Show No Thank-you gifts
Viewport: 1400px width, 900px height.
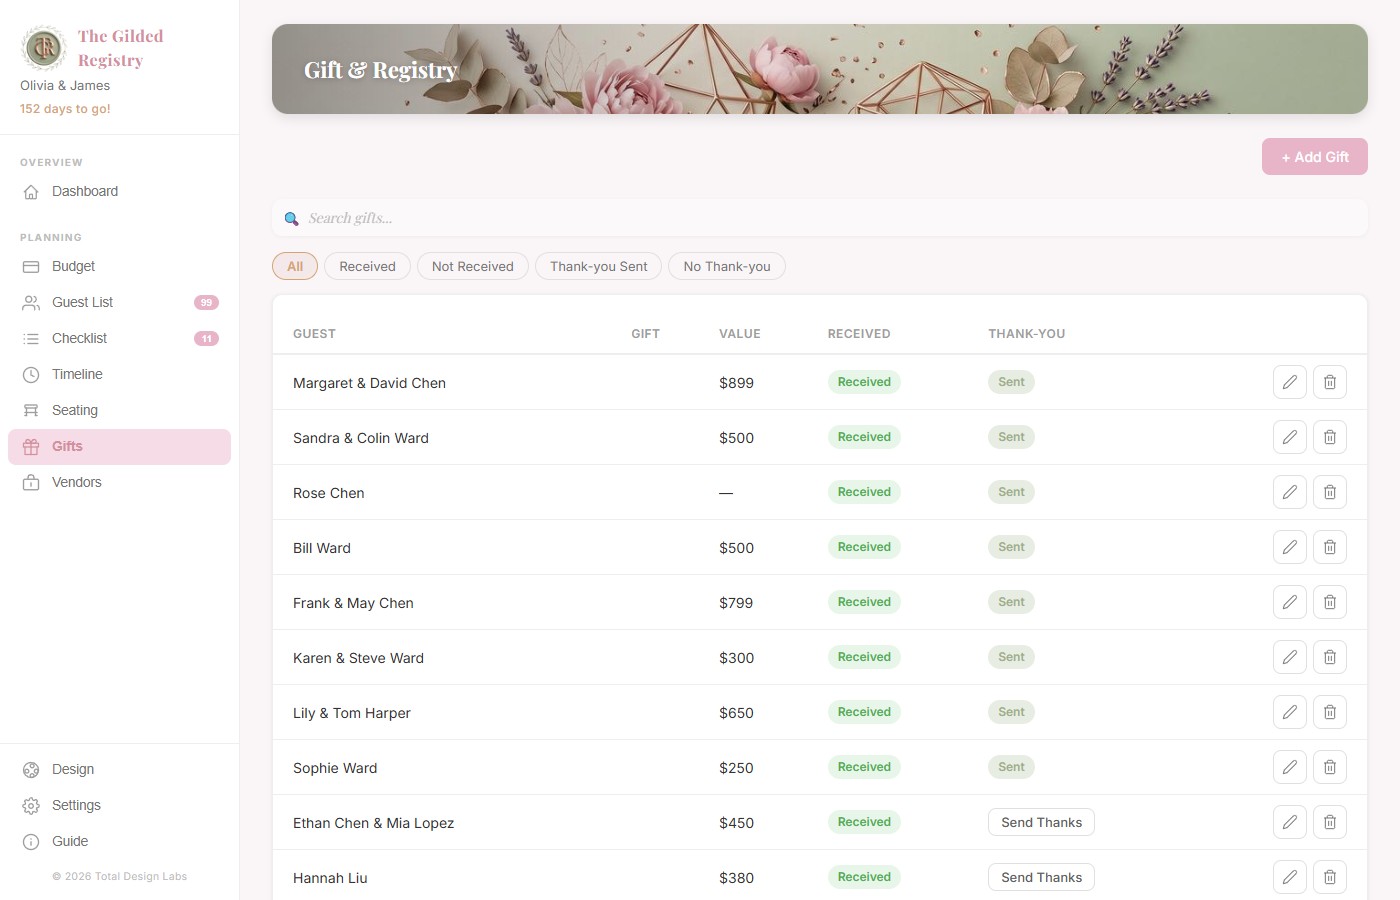[x=727, y=266]
